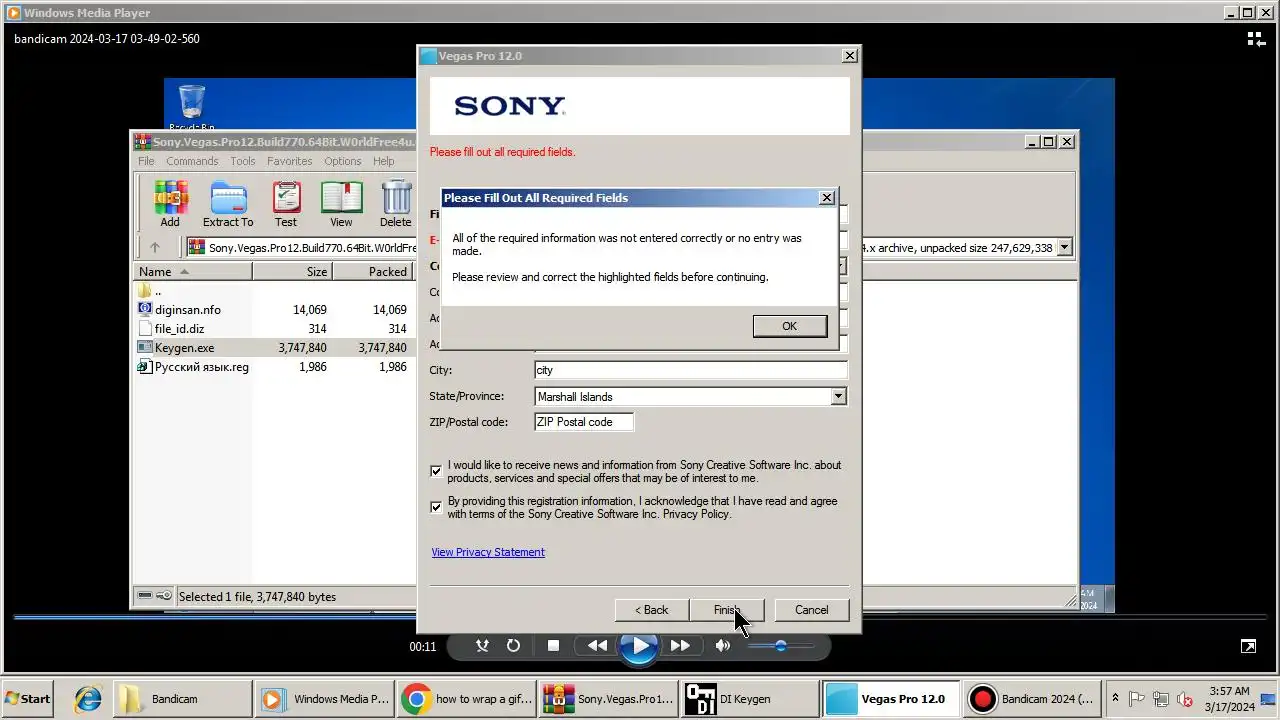Click the video seek progress bar
This screenshot has width=1280, height=720.
[640, 618]
